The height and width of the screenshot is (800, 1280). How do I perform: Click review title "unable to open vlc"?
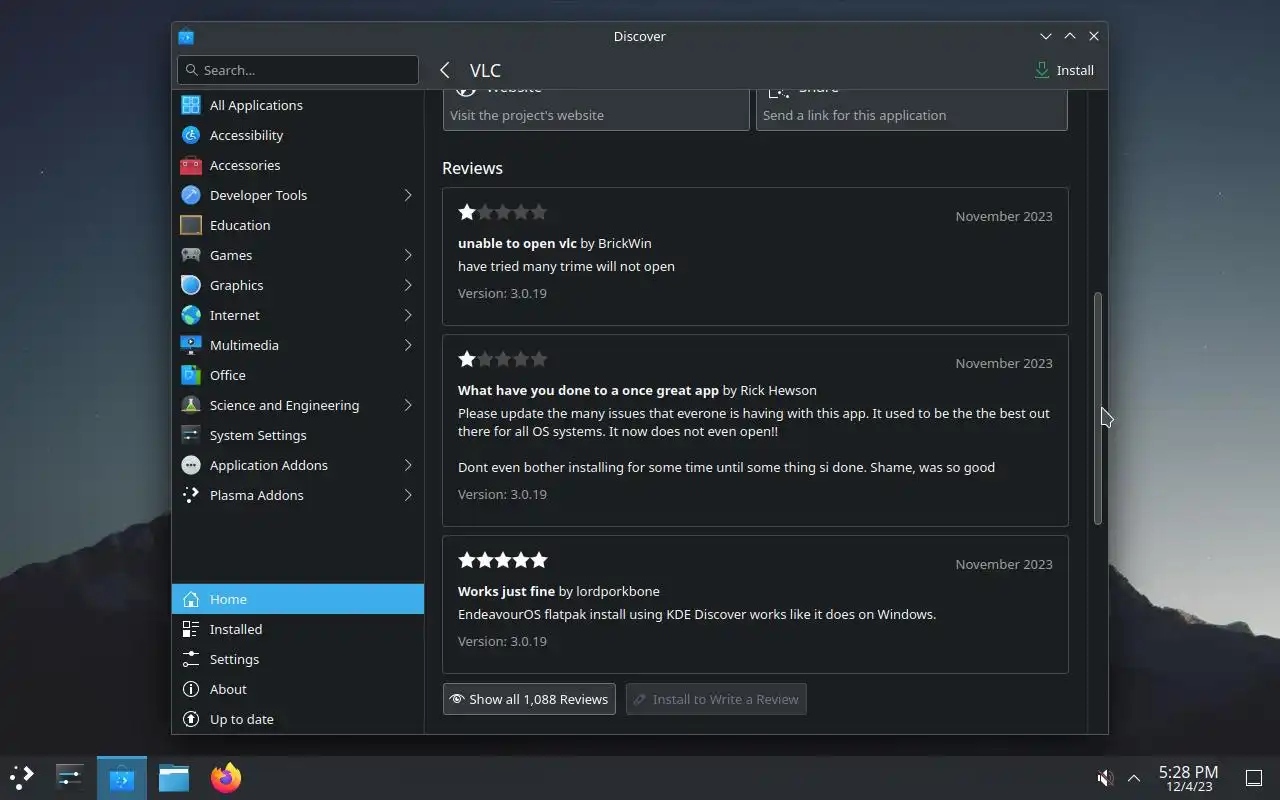[x=517, y=243]
